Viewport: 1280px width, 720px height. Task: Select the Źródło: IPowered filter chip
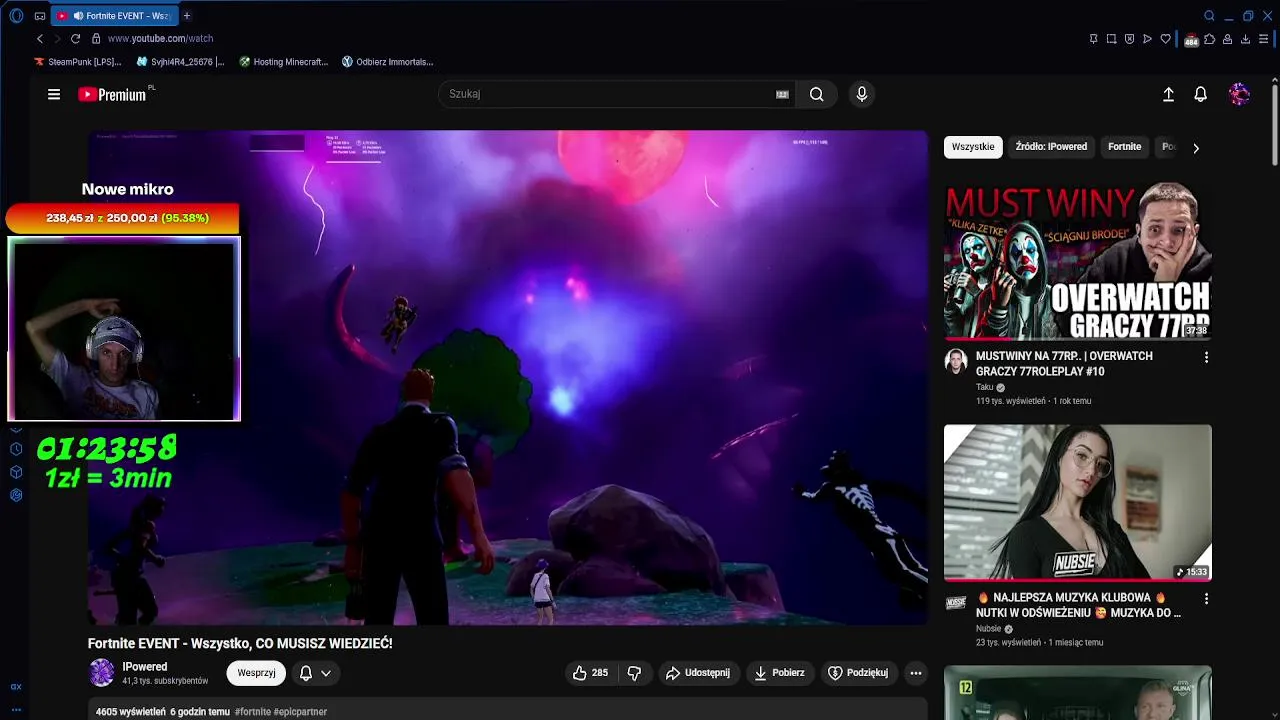[1051, 147]
